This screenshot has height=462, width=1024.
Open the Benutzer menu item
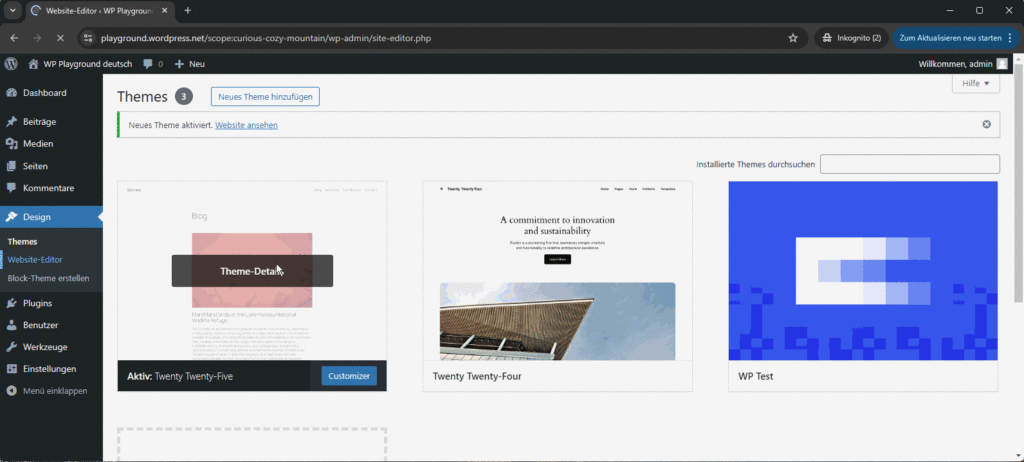(x=51, y=325)
